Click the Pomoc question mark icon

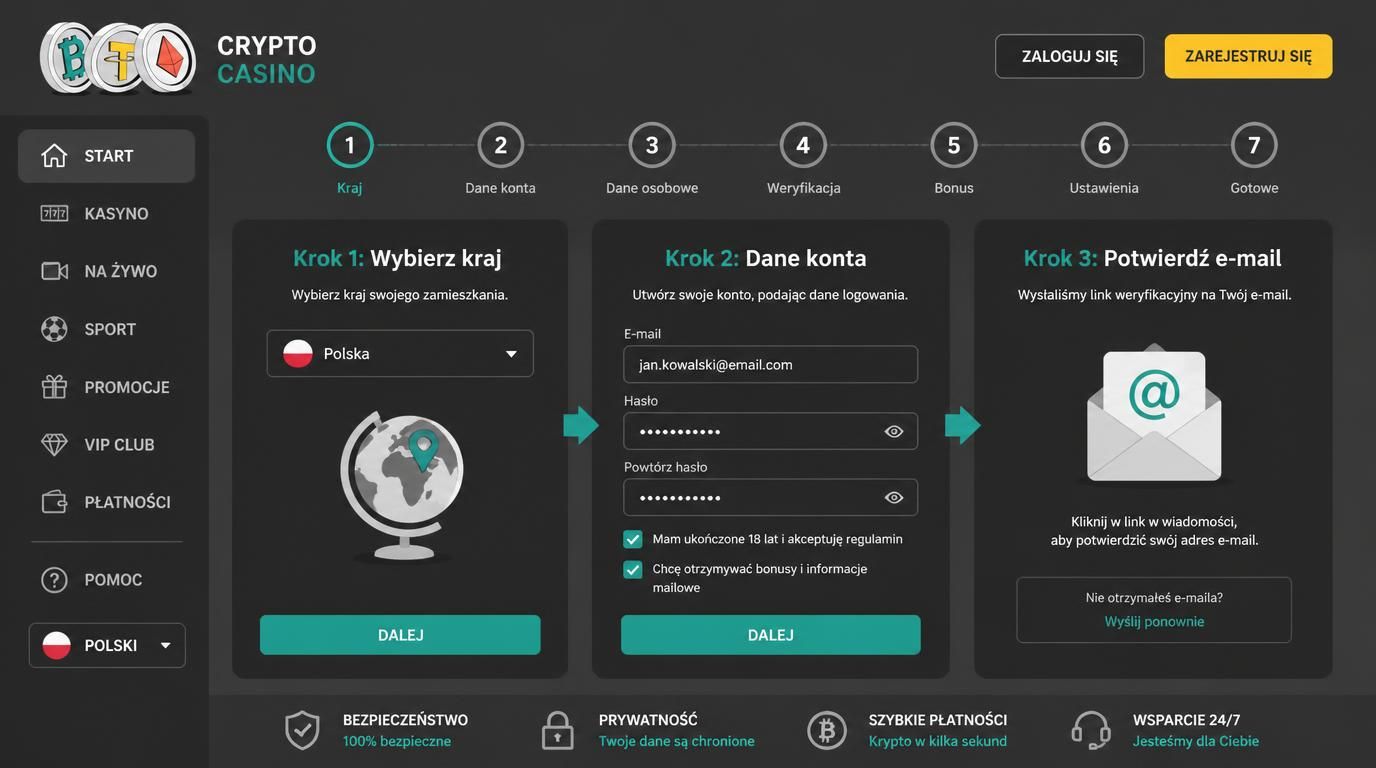pyautogui.click(x=54, y=580)
